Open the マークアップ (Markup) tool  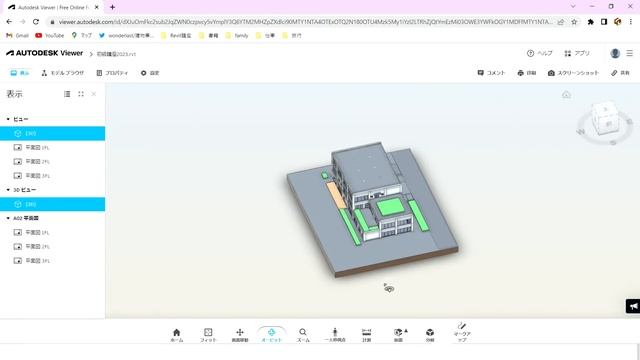462,333
